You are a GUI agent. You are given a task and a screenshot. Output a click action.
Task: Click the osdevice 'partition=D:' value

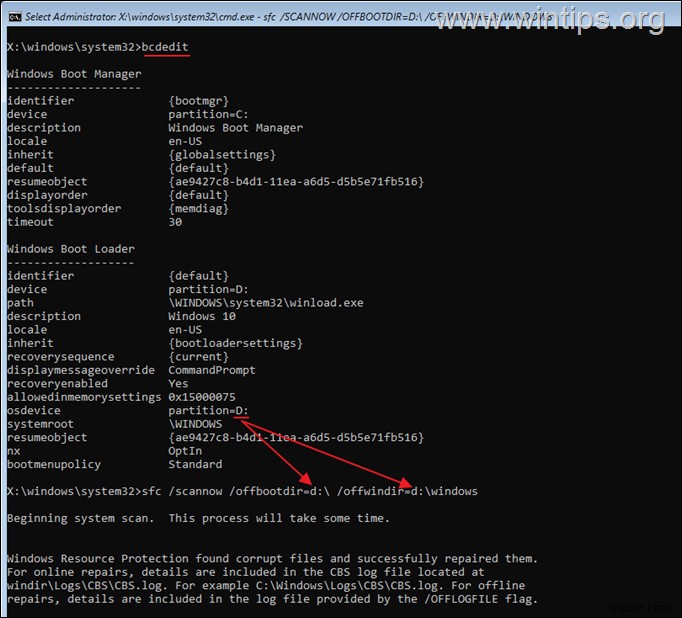(x=208, y=411)
